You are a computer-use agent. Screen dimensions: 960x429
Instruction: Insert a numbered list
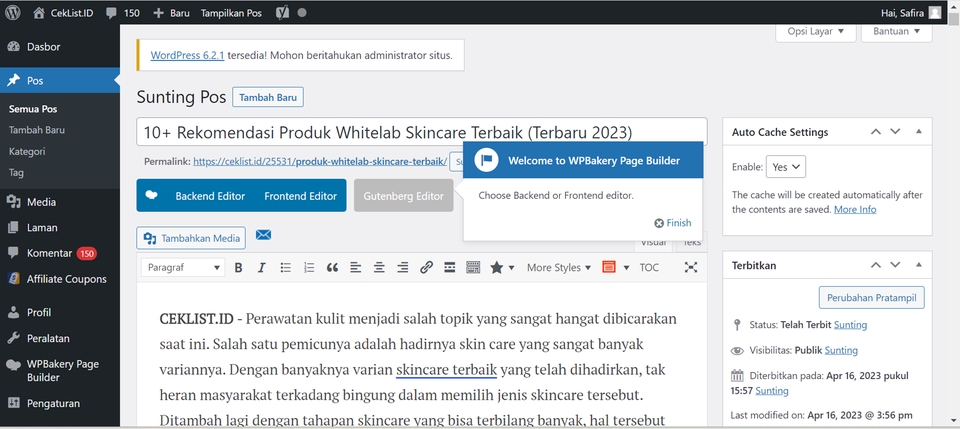pyautogui.click(x=309, y=267)
